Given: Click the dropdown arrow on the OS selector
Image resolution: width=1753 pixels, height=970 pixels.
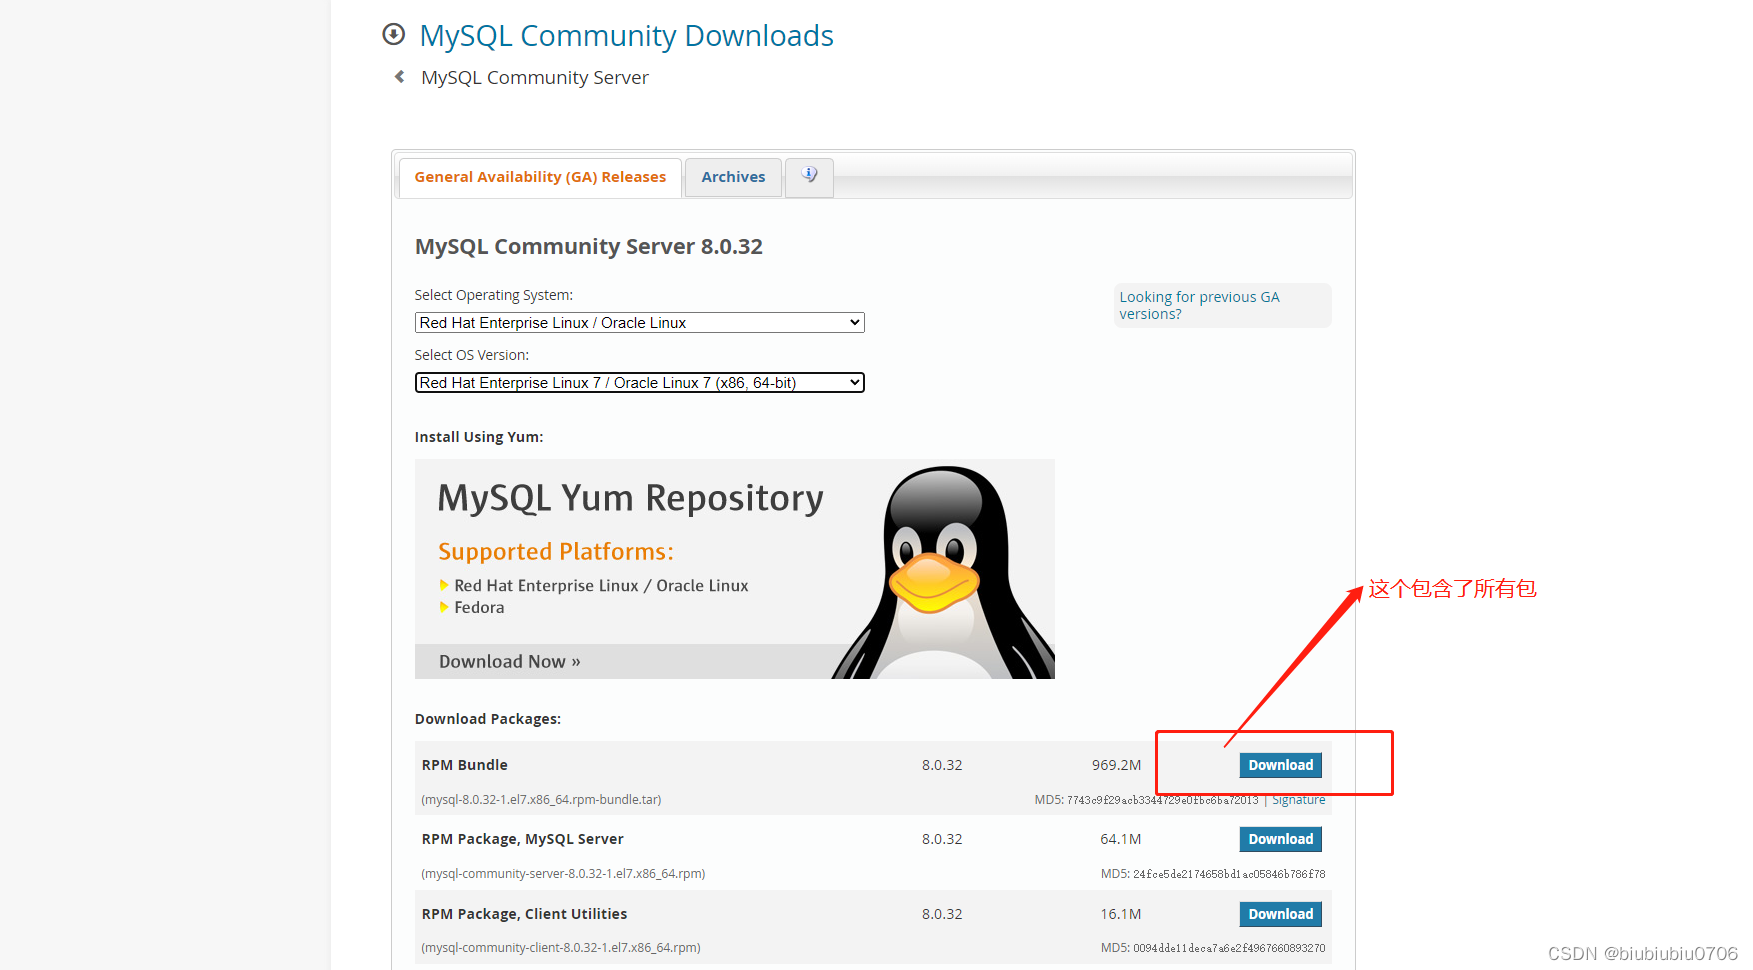Looking at the screenshot, I should point(852,322).
